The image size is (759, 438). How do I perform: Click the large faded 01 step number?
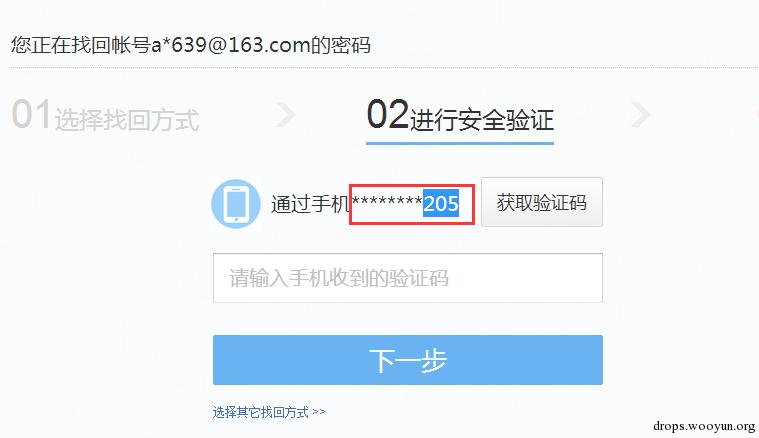[x=31, y=114]
